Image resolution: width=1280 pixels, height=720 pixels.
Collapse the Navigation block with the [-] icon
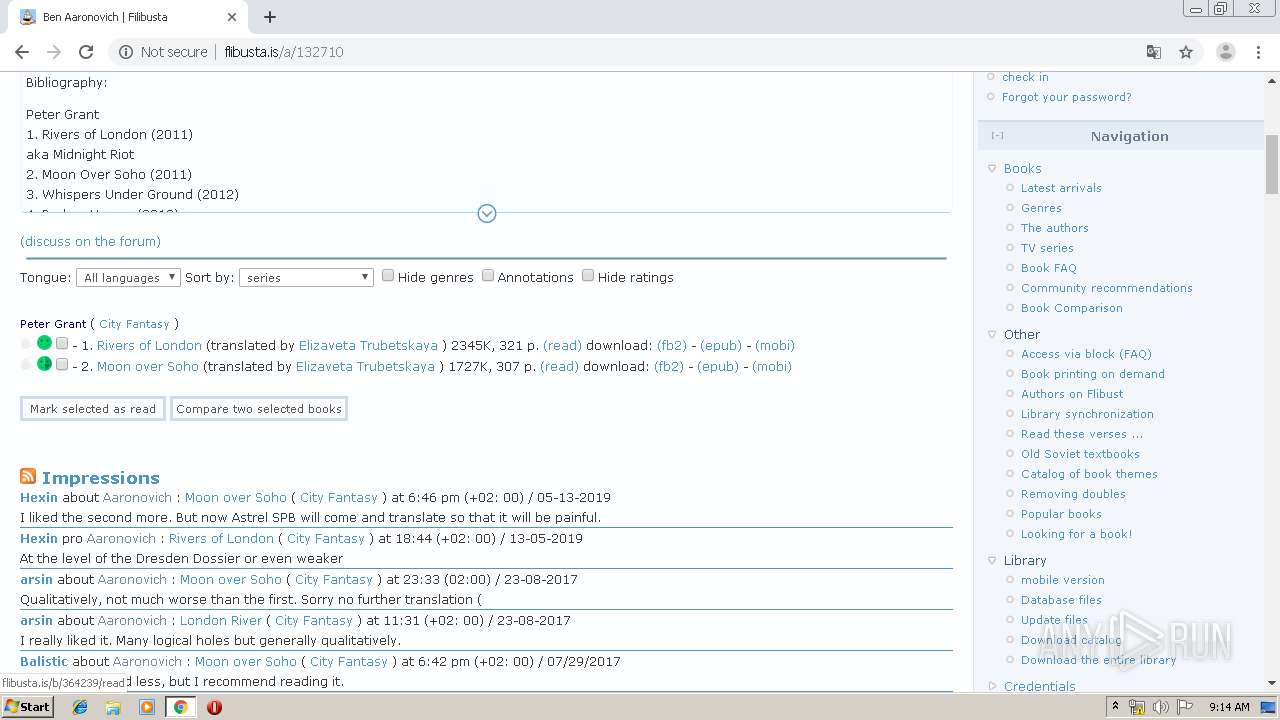tap(997, 136)
